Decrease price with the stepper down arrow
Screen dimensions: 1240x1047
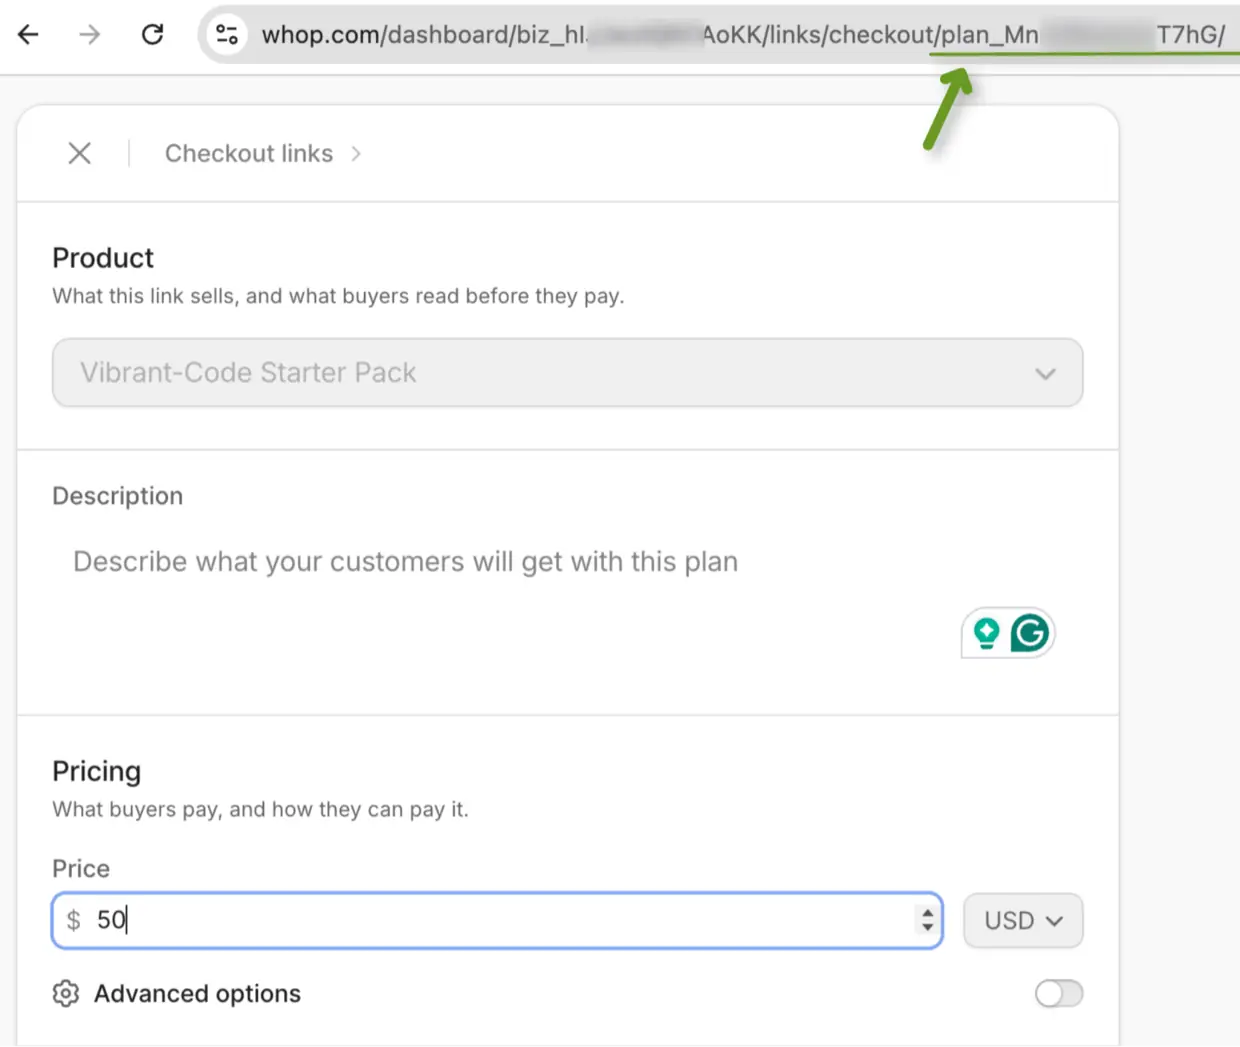(928, 928)
